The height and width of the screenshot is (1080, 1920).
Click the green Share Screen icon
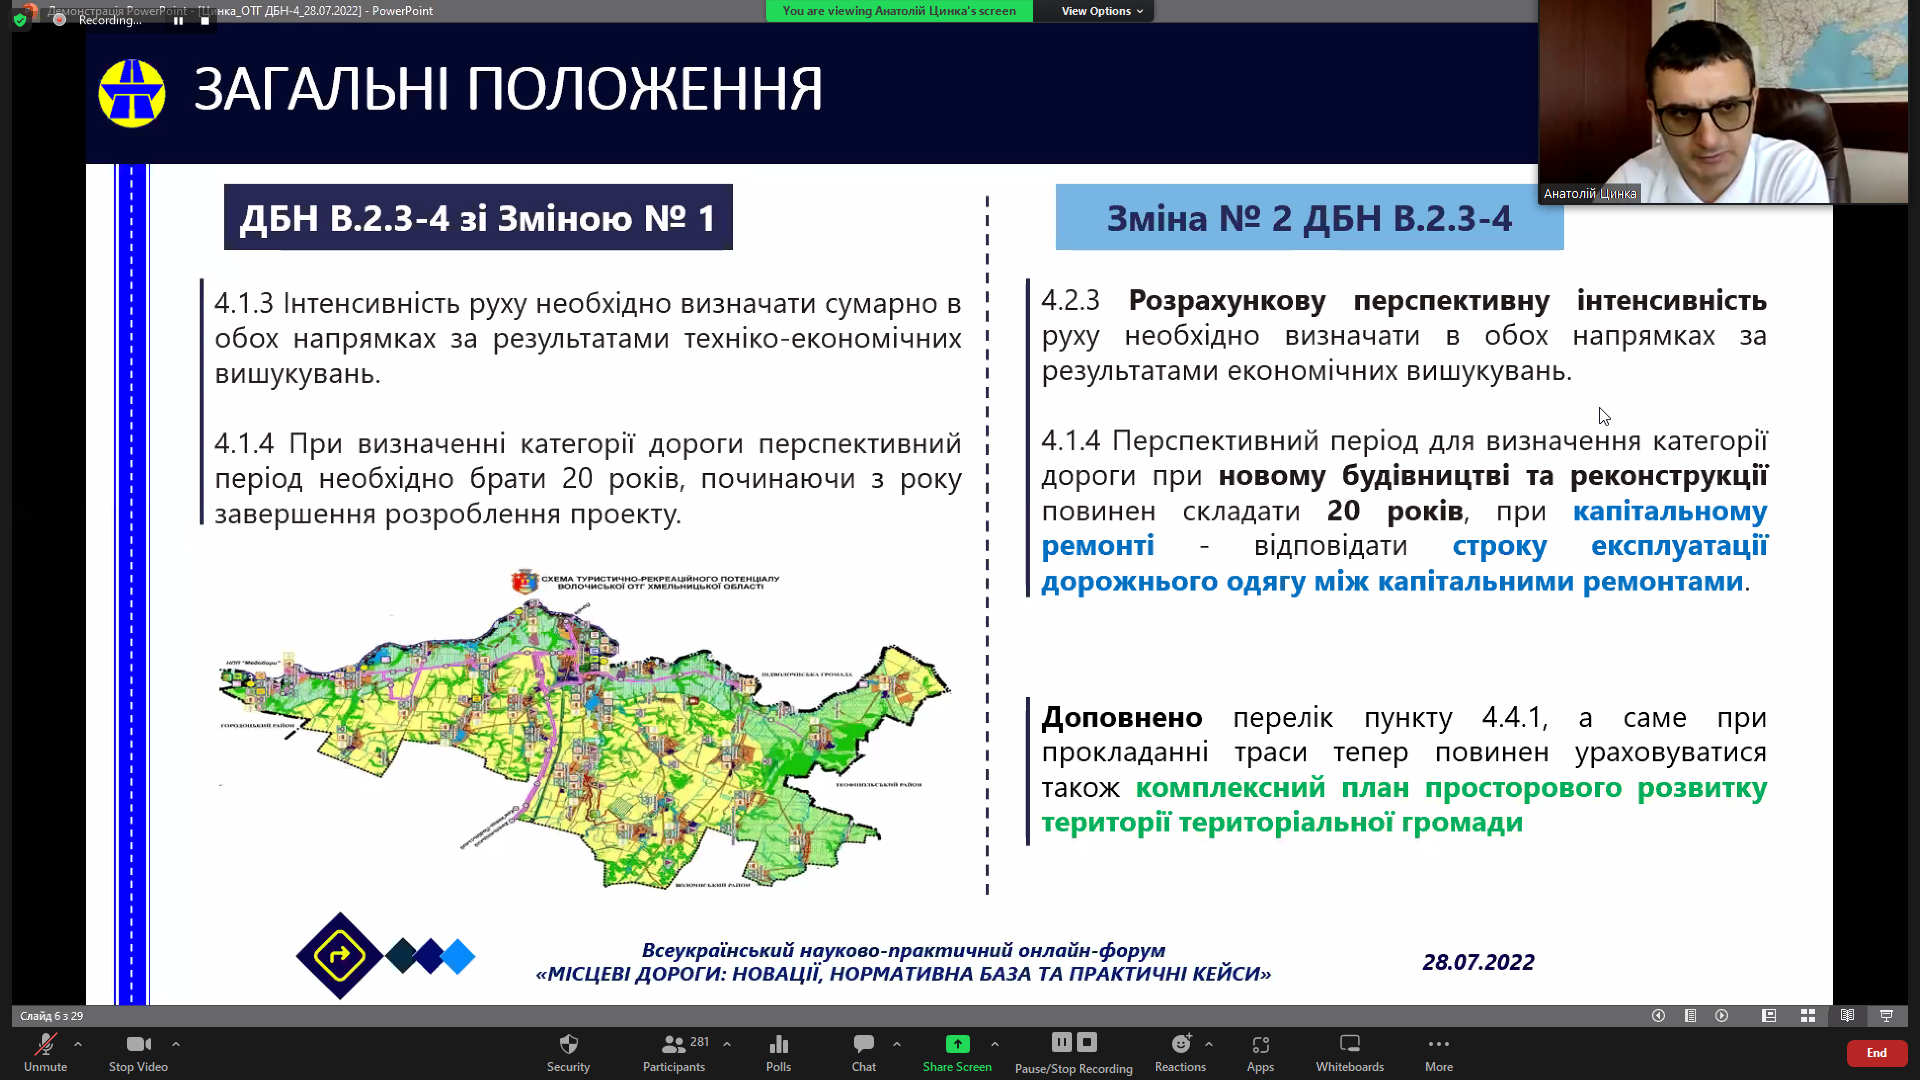(957, 1044)
